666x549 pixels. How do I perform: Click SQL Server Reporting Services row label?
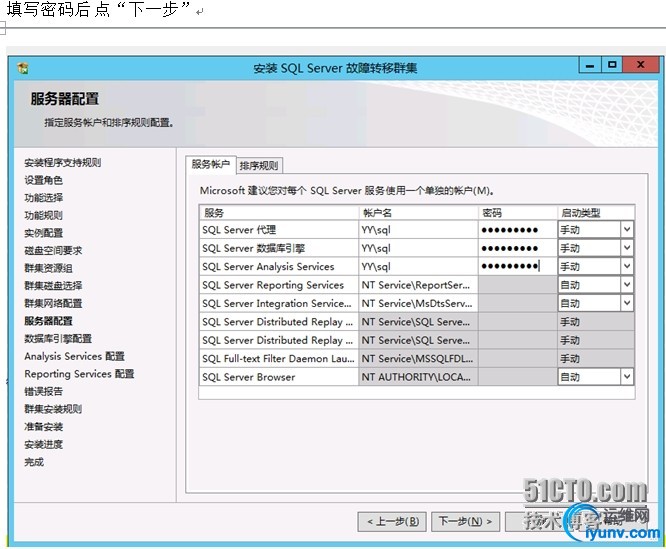(273, 285)
